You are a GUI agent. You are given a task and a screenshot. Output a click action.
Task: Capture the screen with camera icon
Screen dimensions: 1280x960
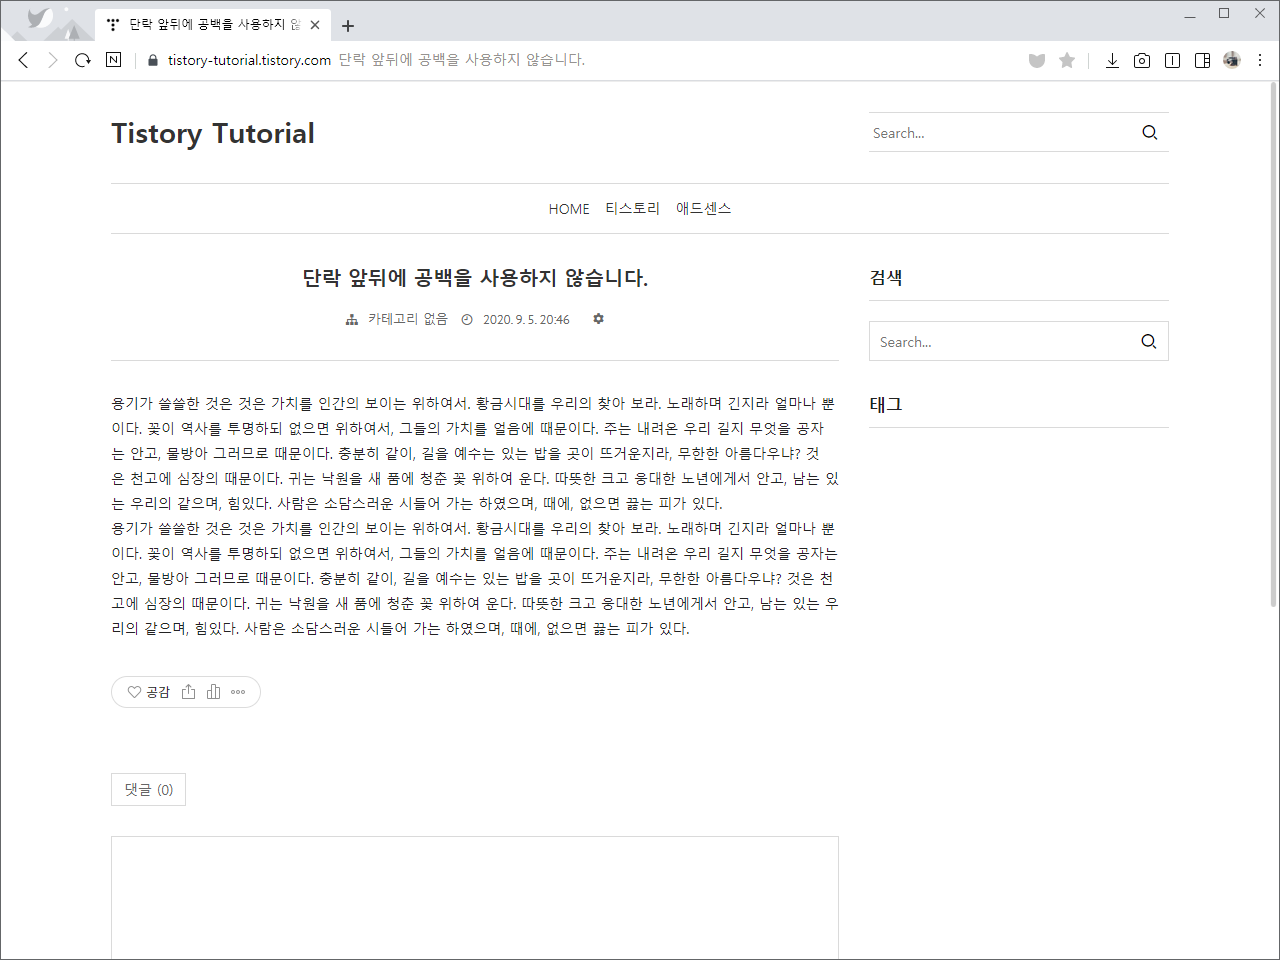[1142, 60]
